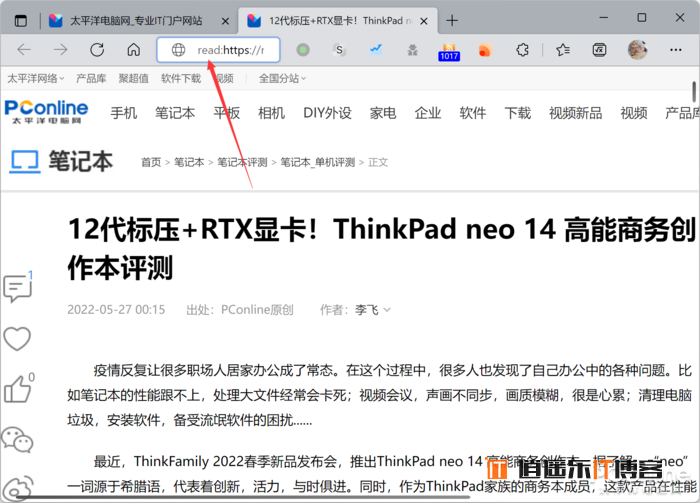Image resolution: width=700 pixels, height=503 pixels.
Task: Favorite article with heart icon
Action: click(17, 339)
